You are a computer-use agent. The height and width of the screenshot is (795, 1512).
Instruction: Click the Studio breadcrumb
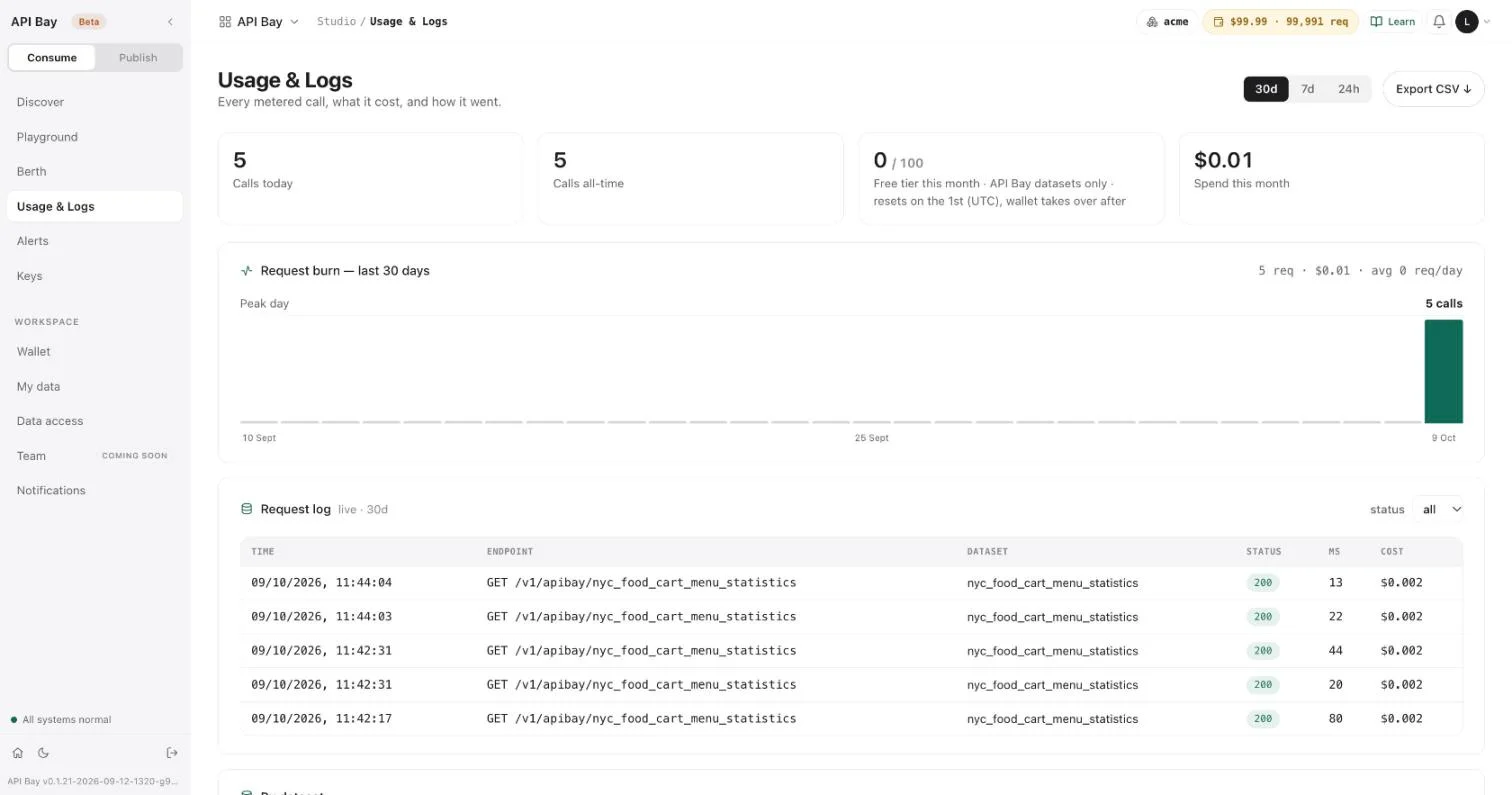[336, 21]
